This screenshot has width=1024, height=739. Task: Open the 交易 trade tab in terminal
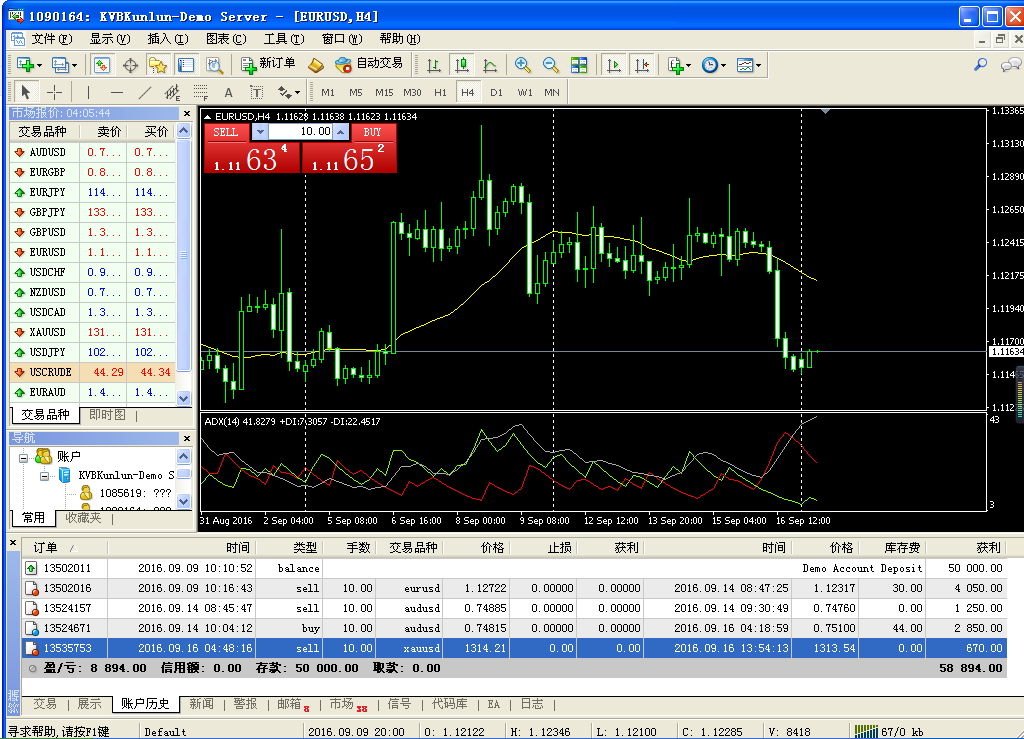45,704
